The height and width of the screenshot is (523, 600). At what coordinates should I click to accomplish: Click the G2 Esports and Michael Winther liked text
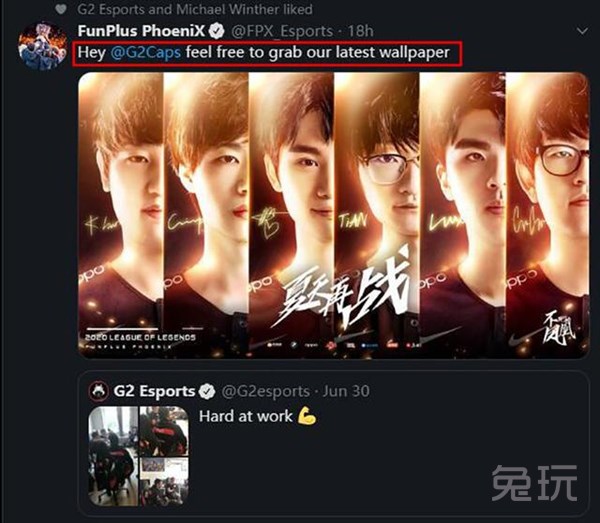tap(195, 9)
